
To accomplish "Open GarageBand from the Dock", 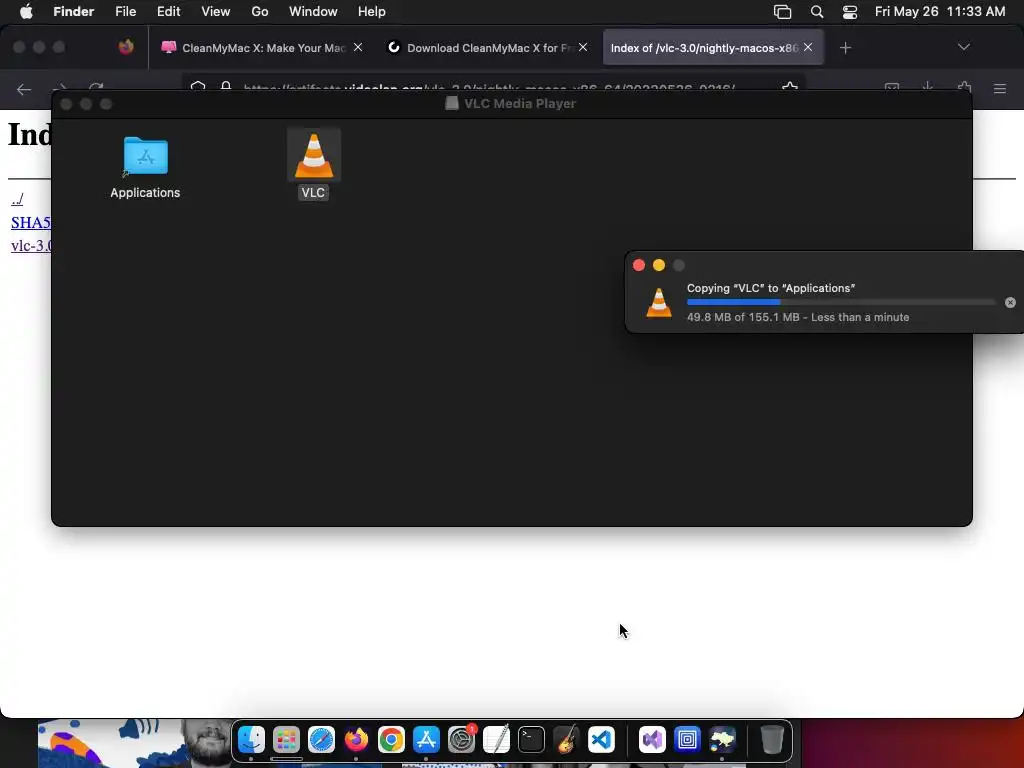I will pyautogui.click(x=566, y=740).
